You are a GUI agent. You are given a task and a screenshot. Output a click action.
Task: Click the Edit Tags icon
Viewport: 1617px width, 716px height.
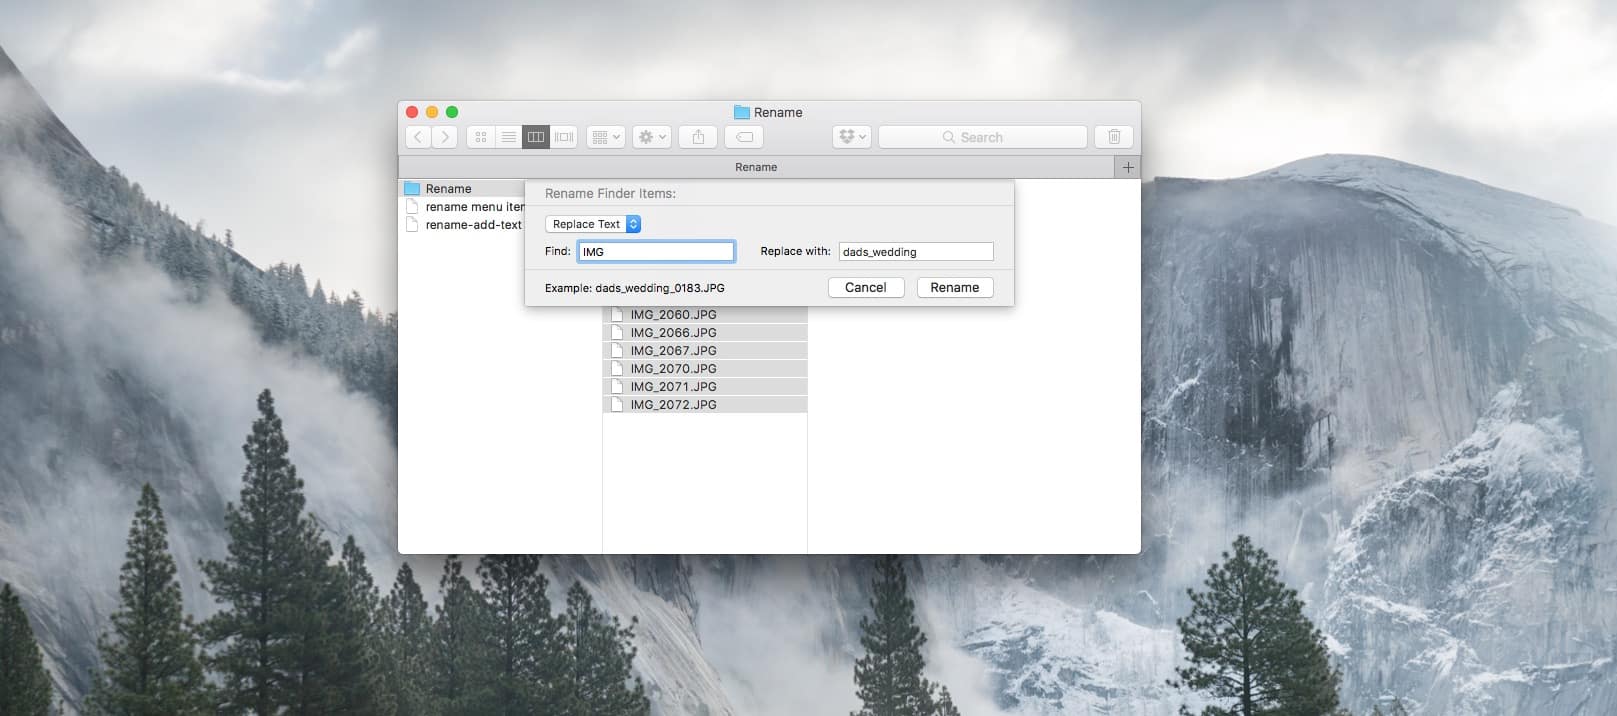click(744, 137)
